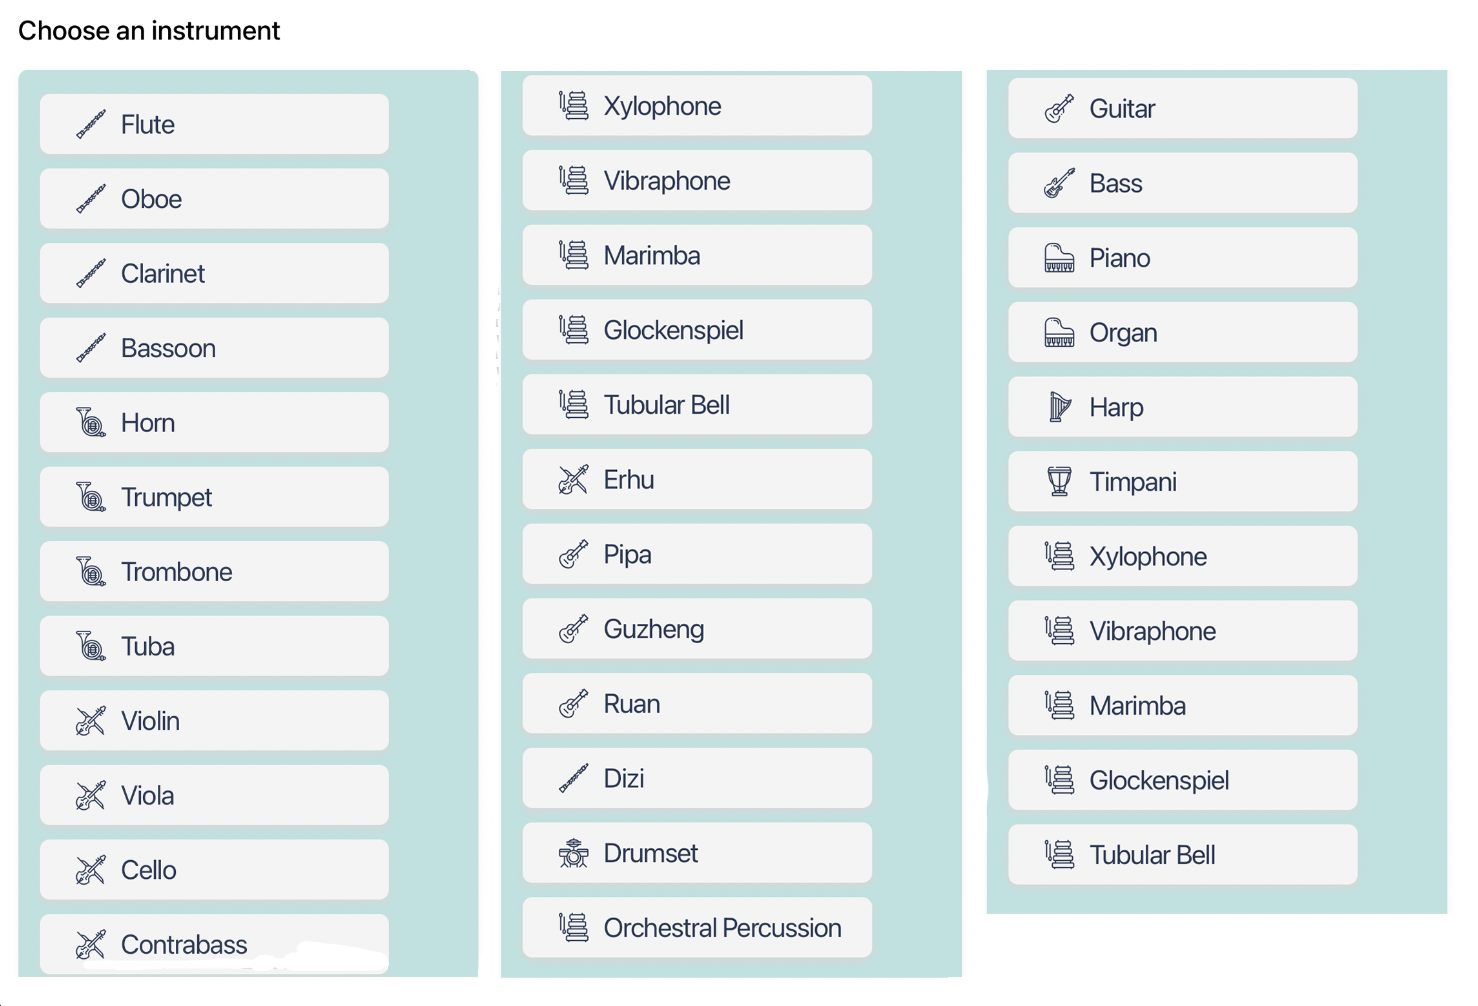The height and width of the screenshot is (1006, 1478).
Task: Select Pipa as the instrument
Action: pos(696,555)
